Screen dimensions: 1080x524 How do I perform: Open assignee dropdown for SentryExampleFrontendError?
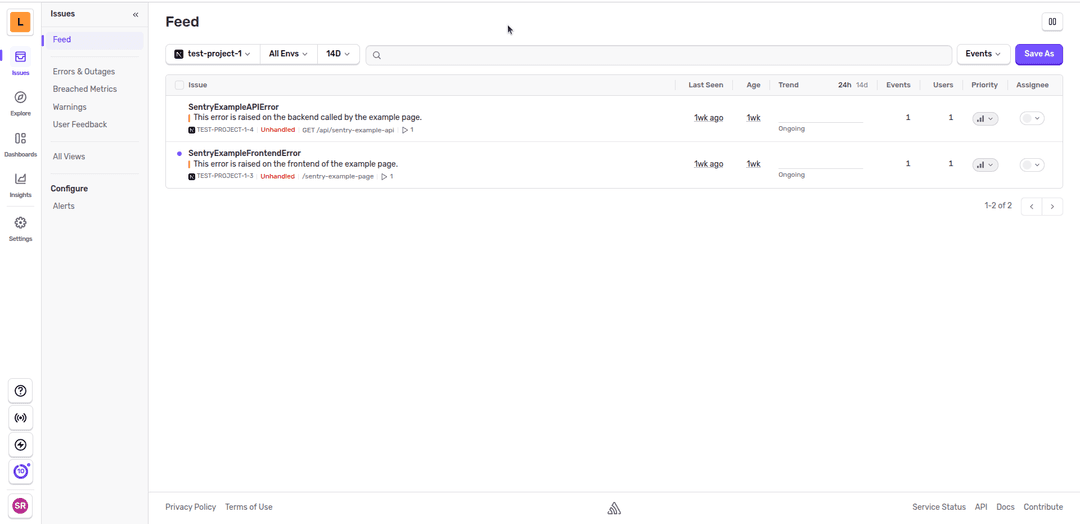[1032, 165]
